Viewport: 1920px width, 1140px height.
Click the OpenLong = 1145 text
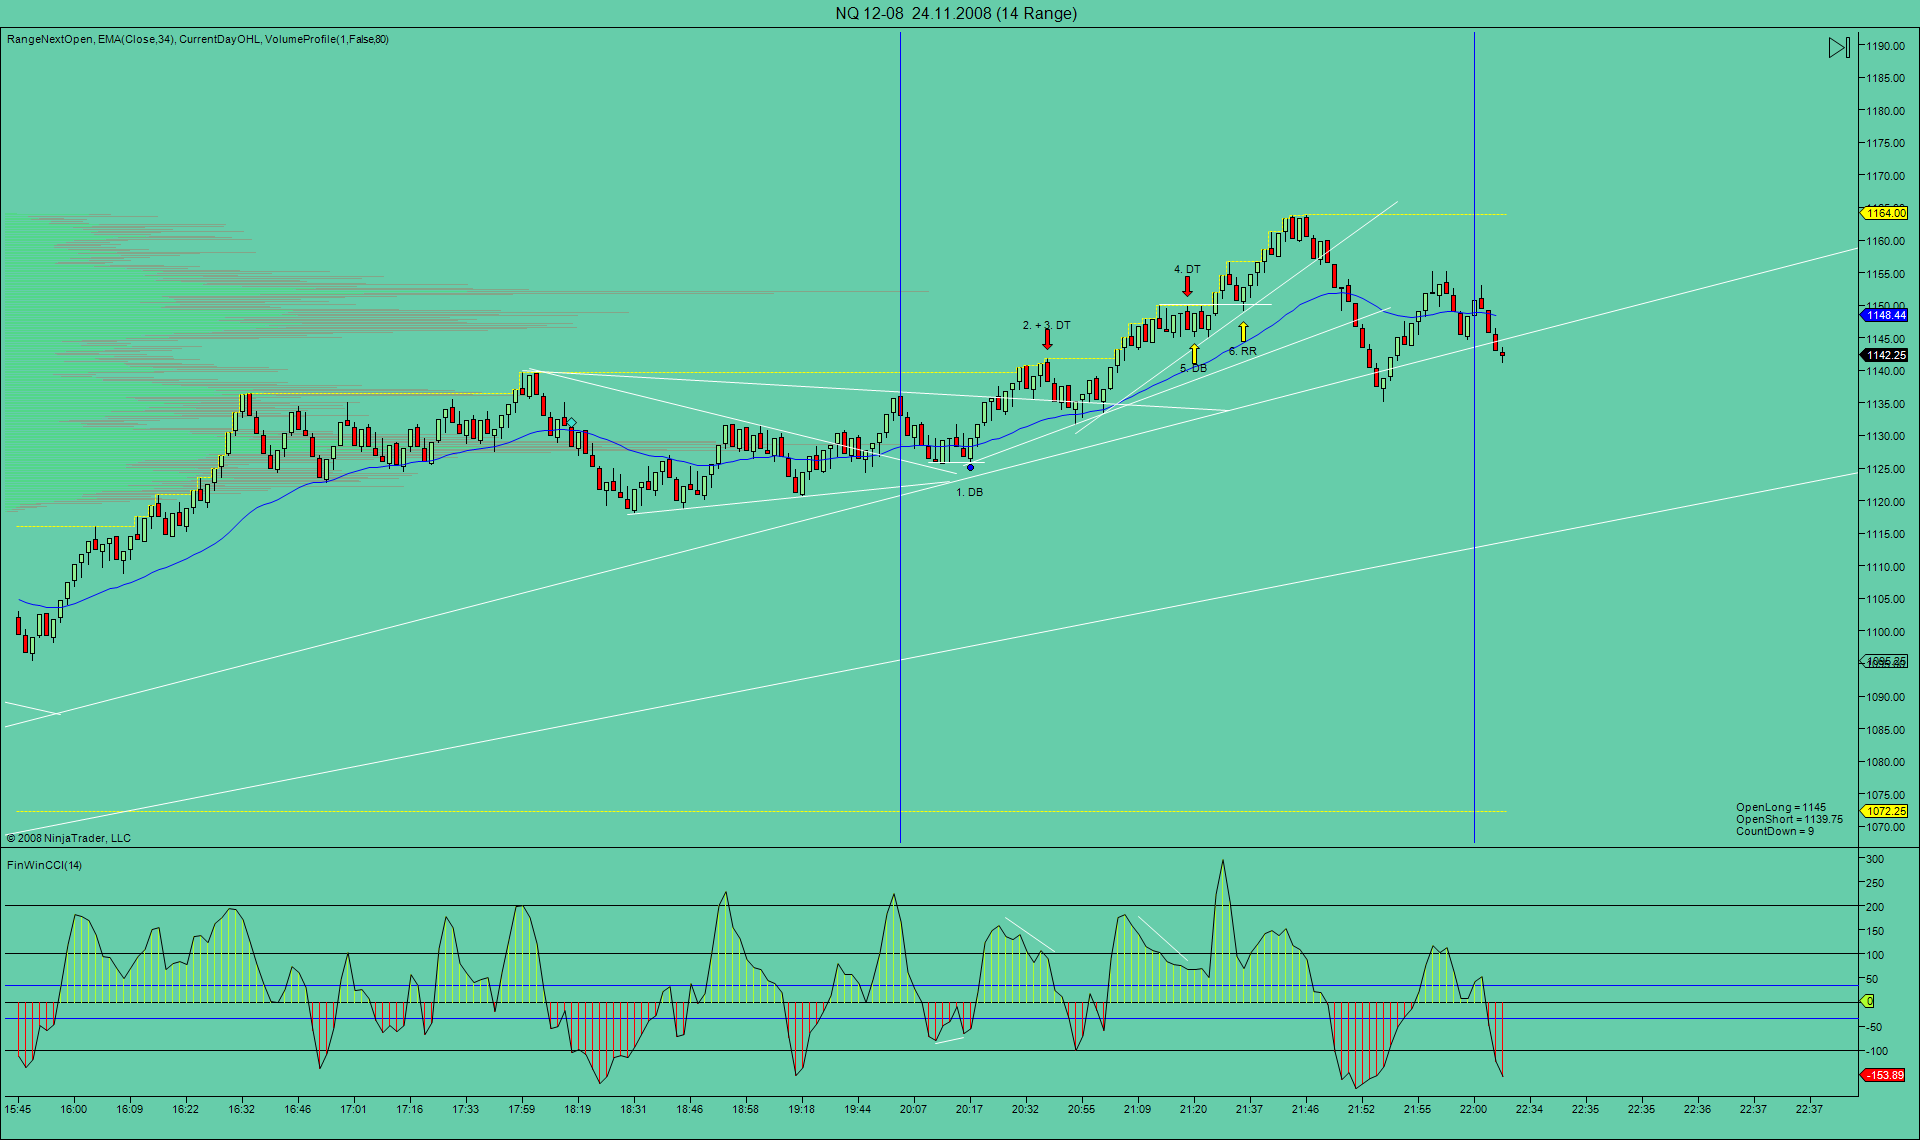(x=1780, y=807)
